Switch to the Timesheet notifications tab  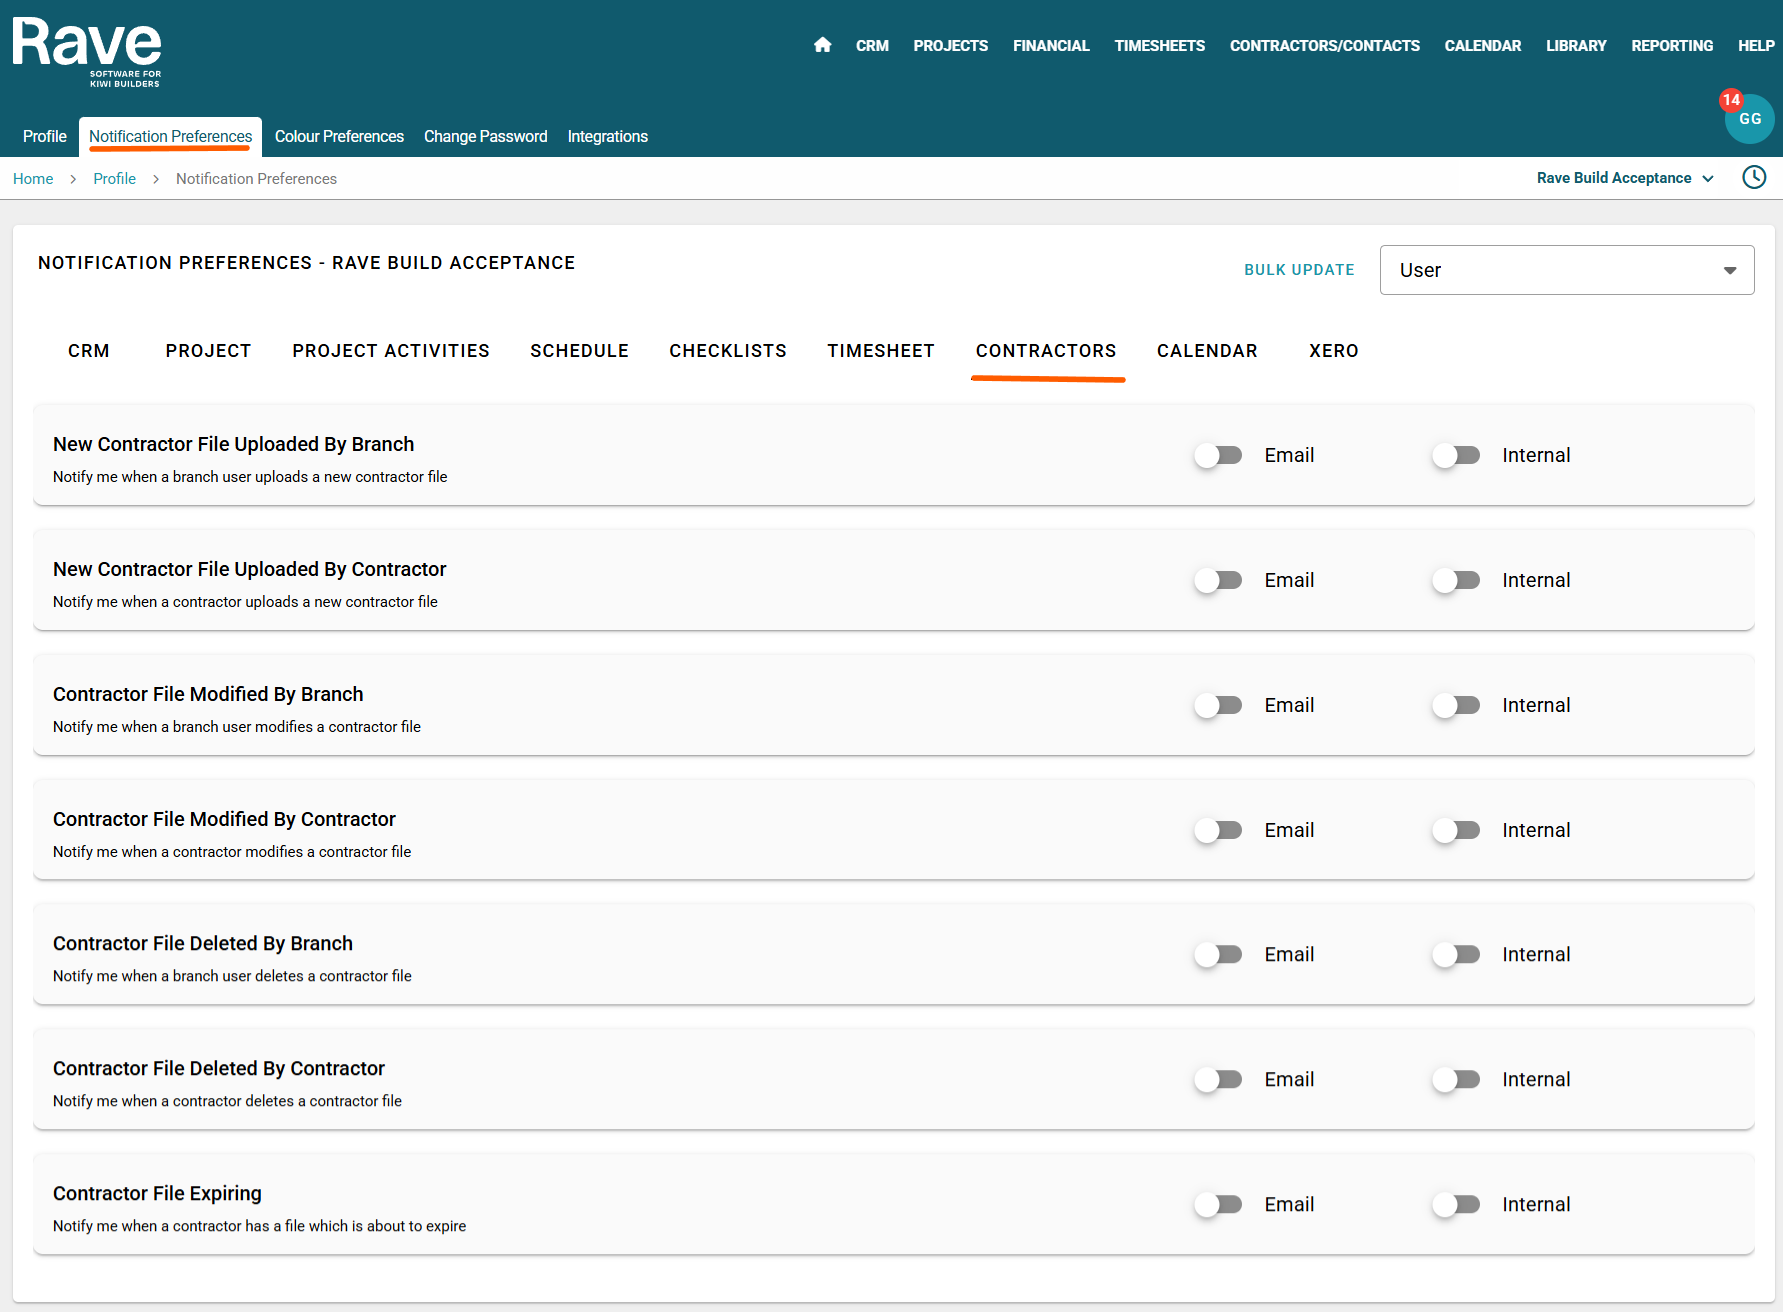[x=880, y=351]
